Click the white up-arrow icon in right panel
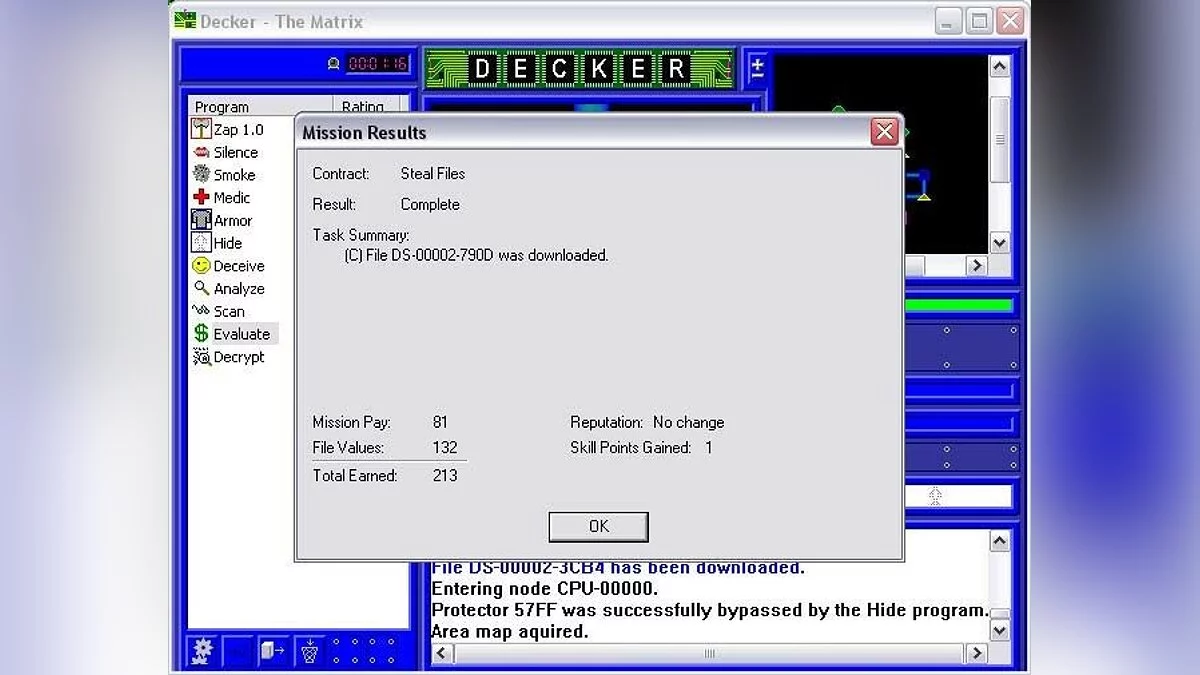Screen dimensions: 1200x675 (935, 495)
